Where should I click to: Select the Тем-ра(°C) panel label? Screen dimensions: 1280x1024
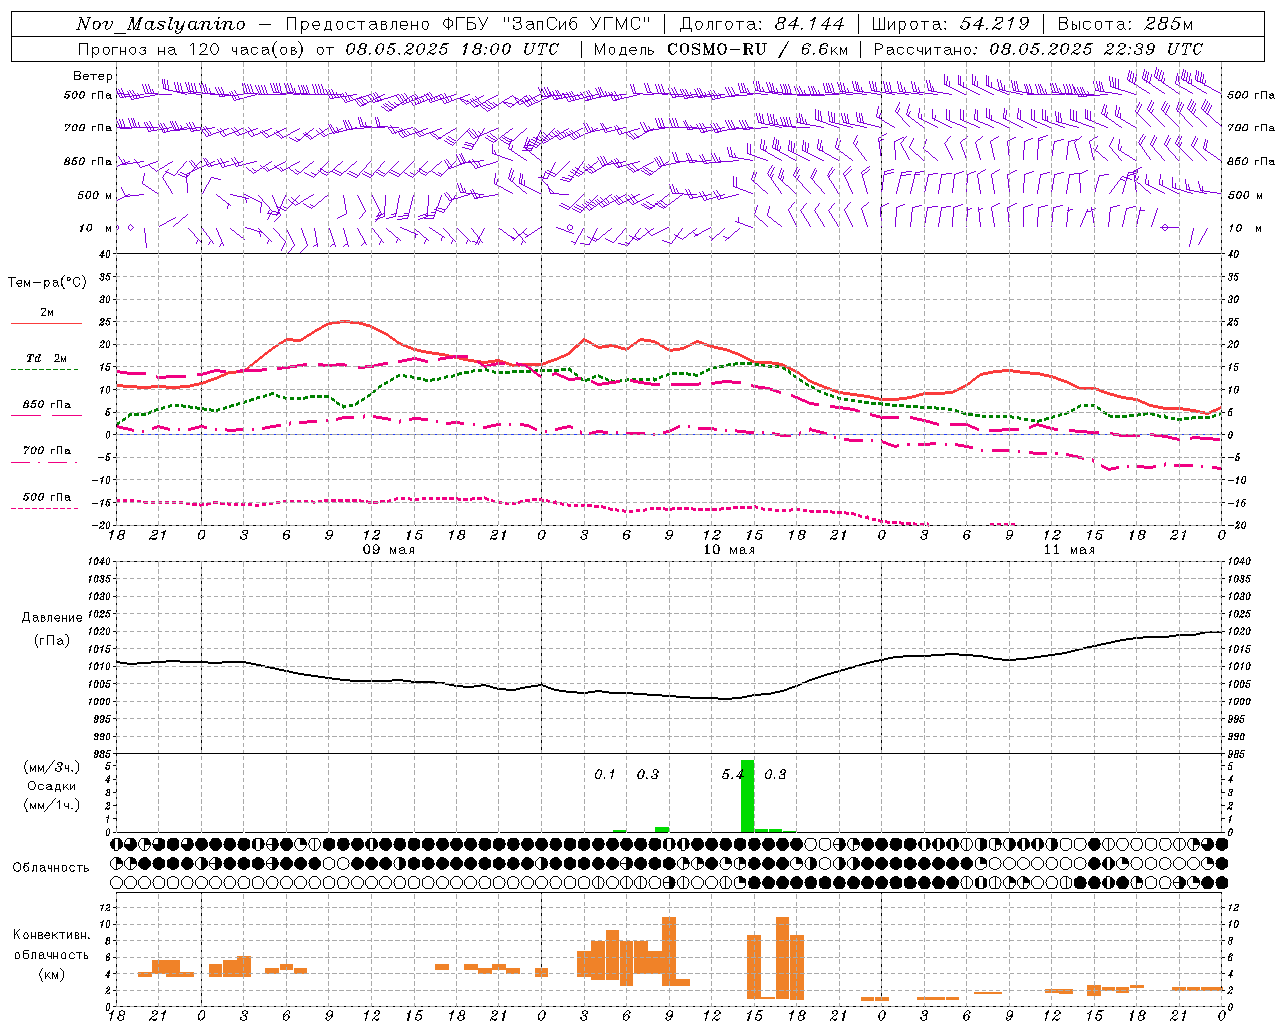[47, 283]
